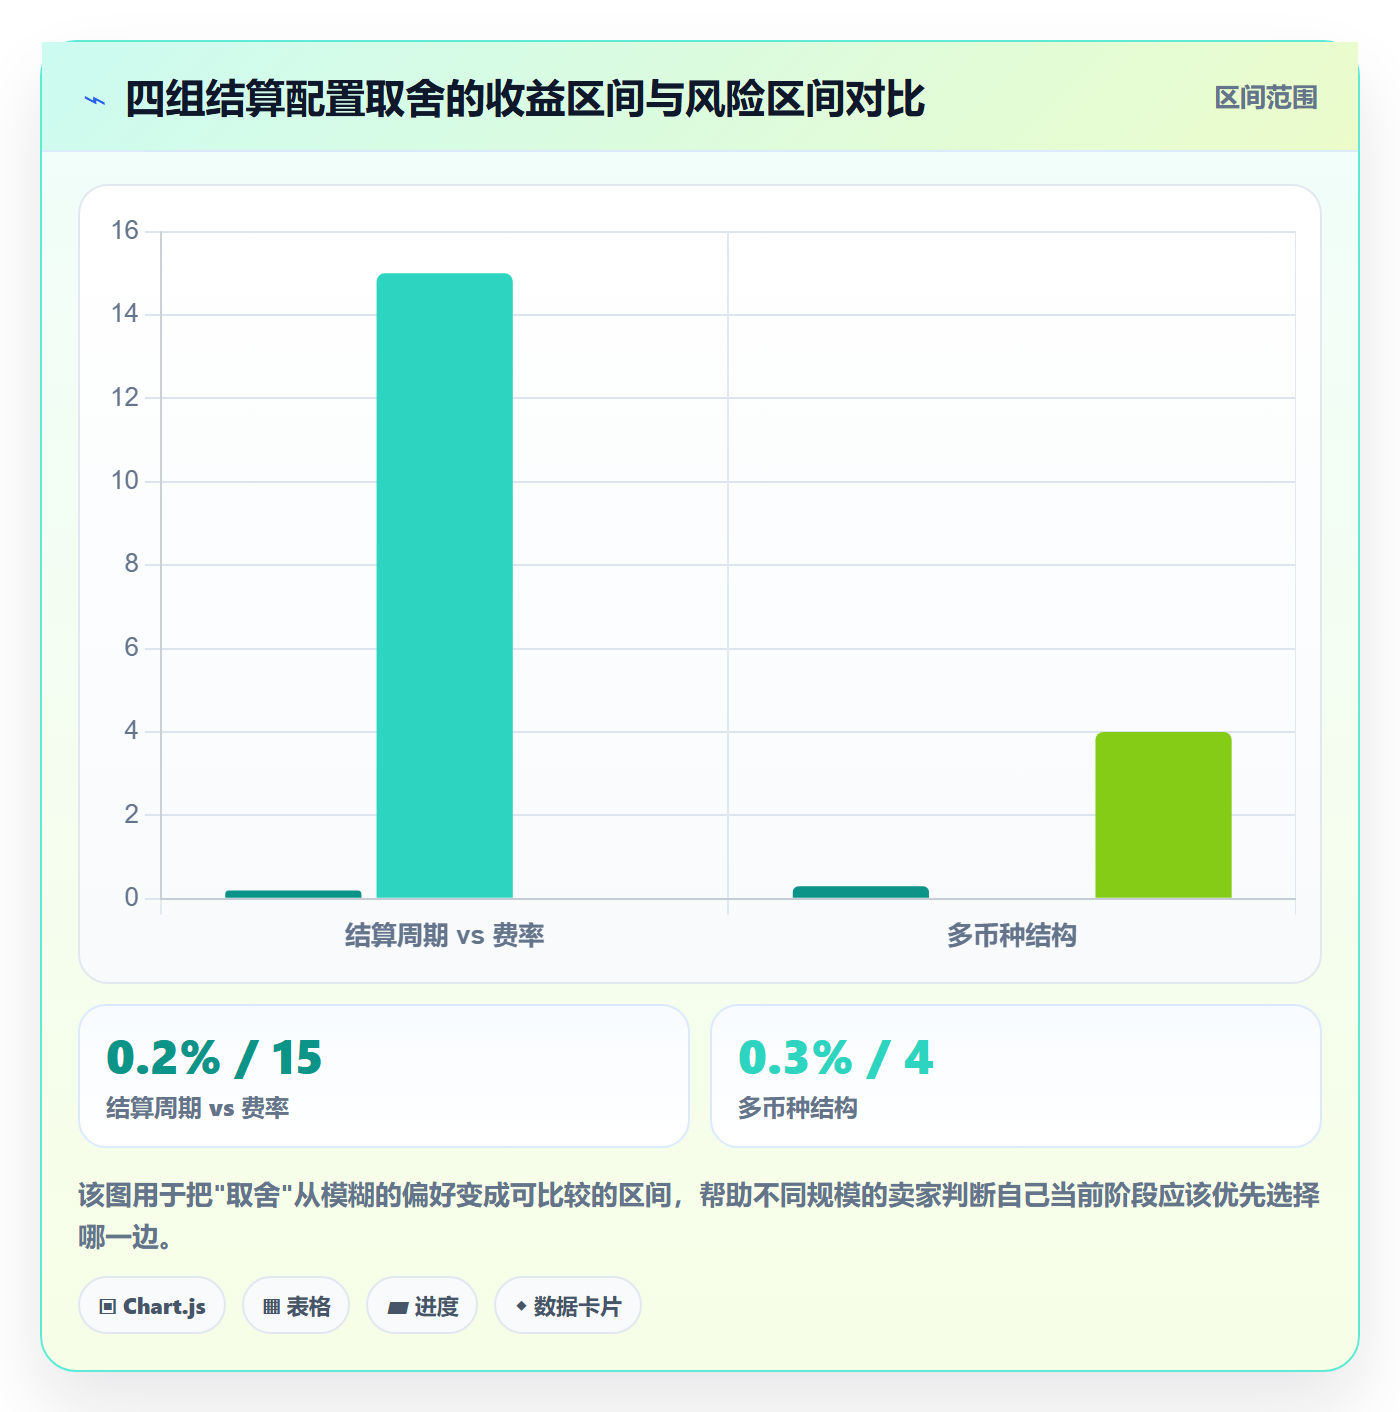Click the 表格 tag chip

click(296, 1306)
